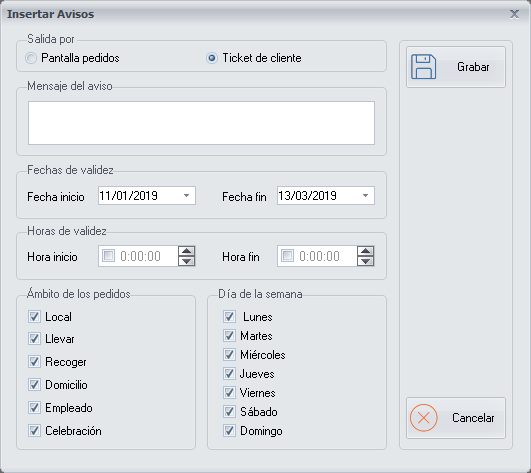Enable the Hora fin checkbox
Screen dimensions: 531x473
pyautogui.click(x=288, y=256)
